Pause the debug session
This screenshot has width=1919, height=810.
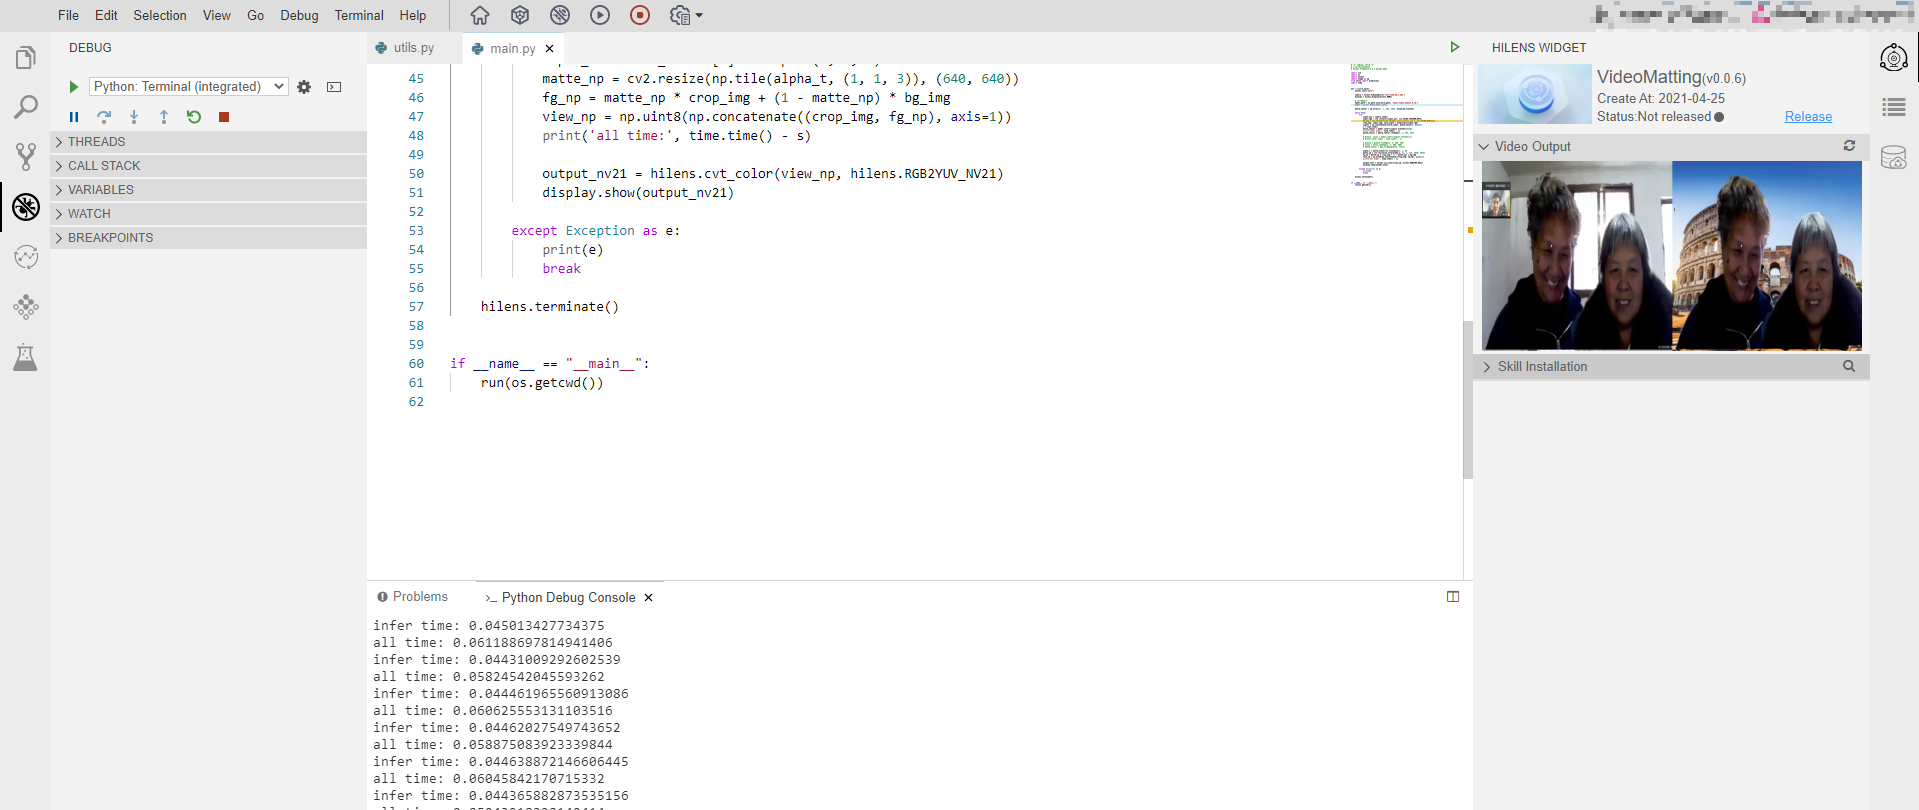74,117
